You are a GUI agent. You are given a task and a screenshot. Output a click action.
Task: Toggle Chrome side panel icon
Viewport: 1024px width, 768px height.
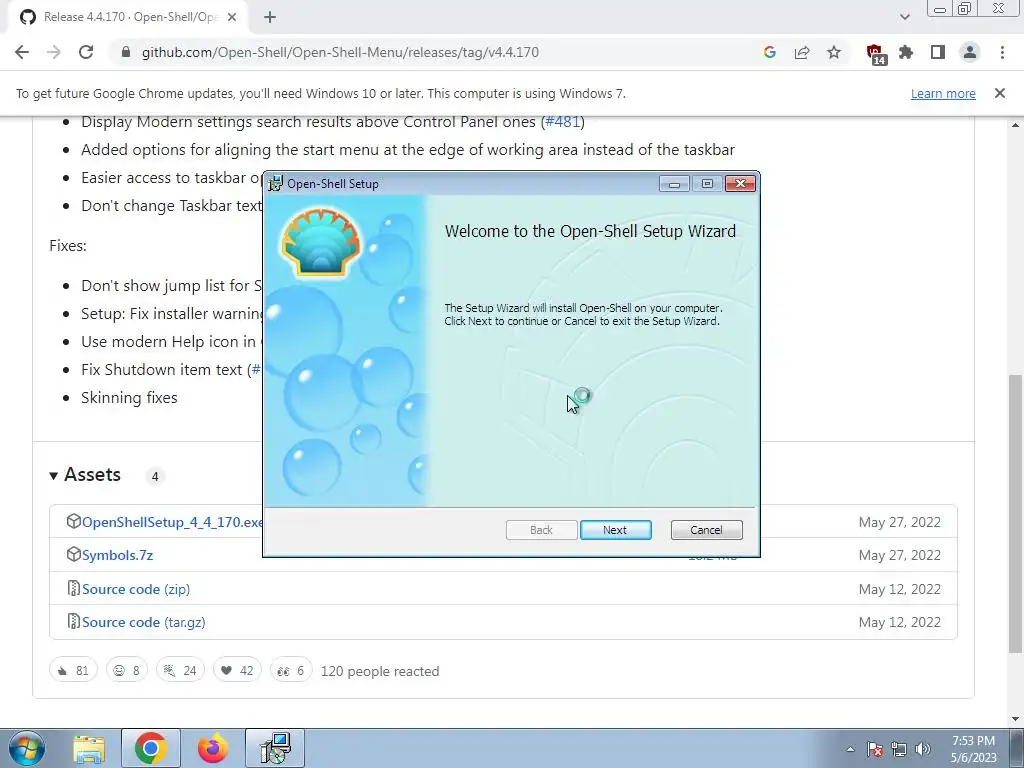(938, 52)
